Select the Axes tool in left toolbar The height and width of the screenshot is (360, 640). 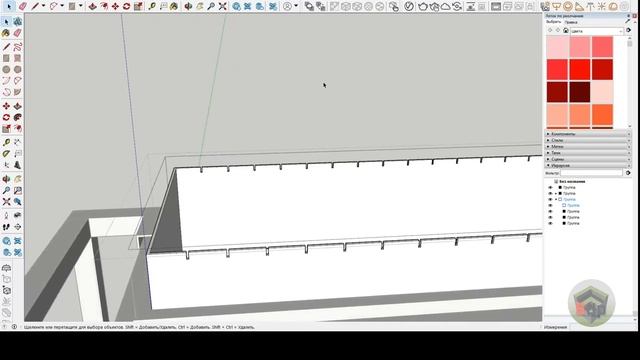(x=6, y=165)
